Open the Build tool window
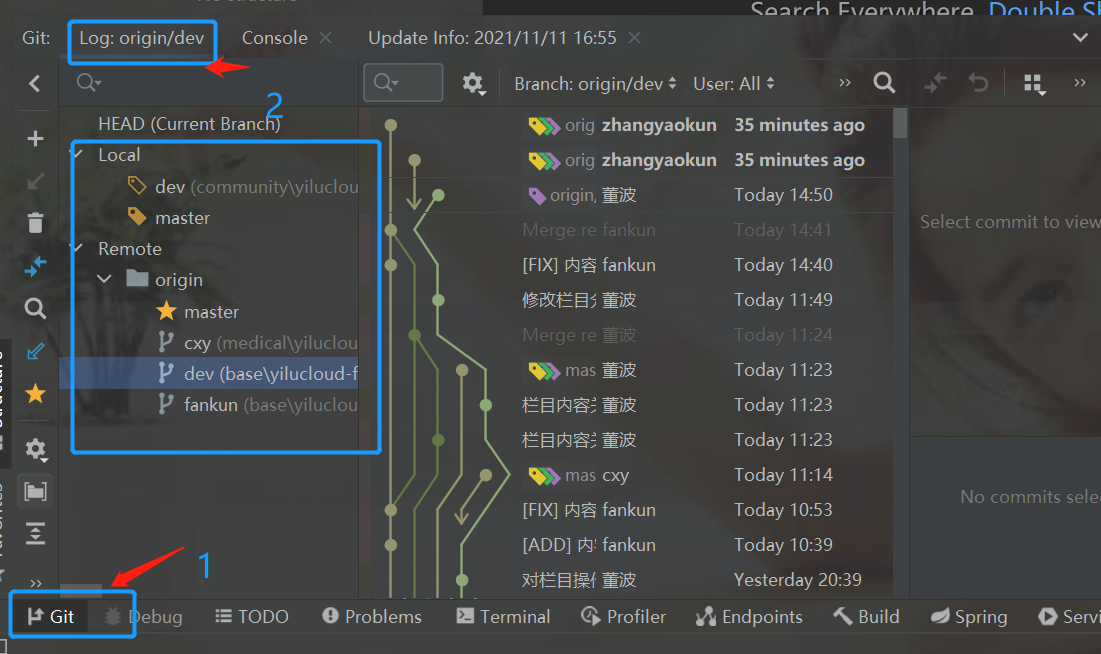Screen dimensions: 1101x654 (x=866, y=617)
